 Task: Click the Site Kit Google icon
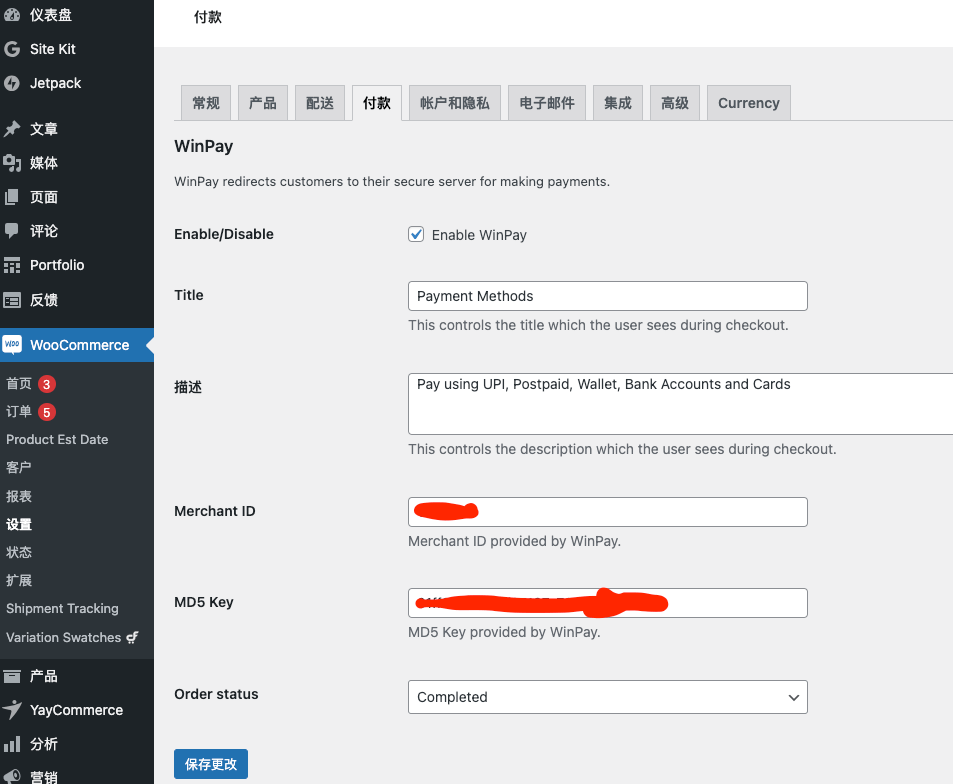tap(12, 49)
